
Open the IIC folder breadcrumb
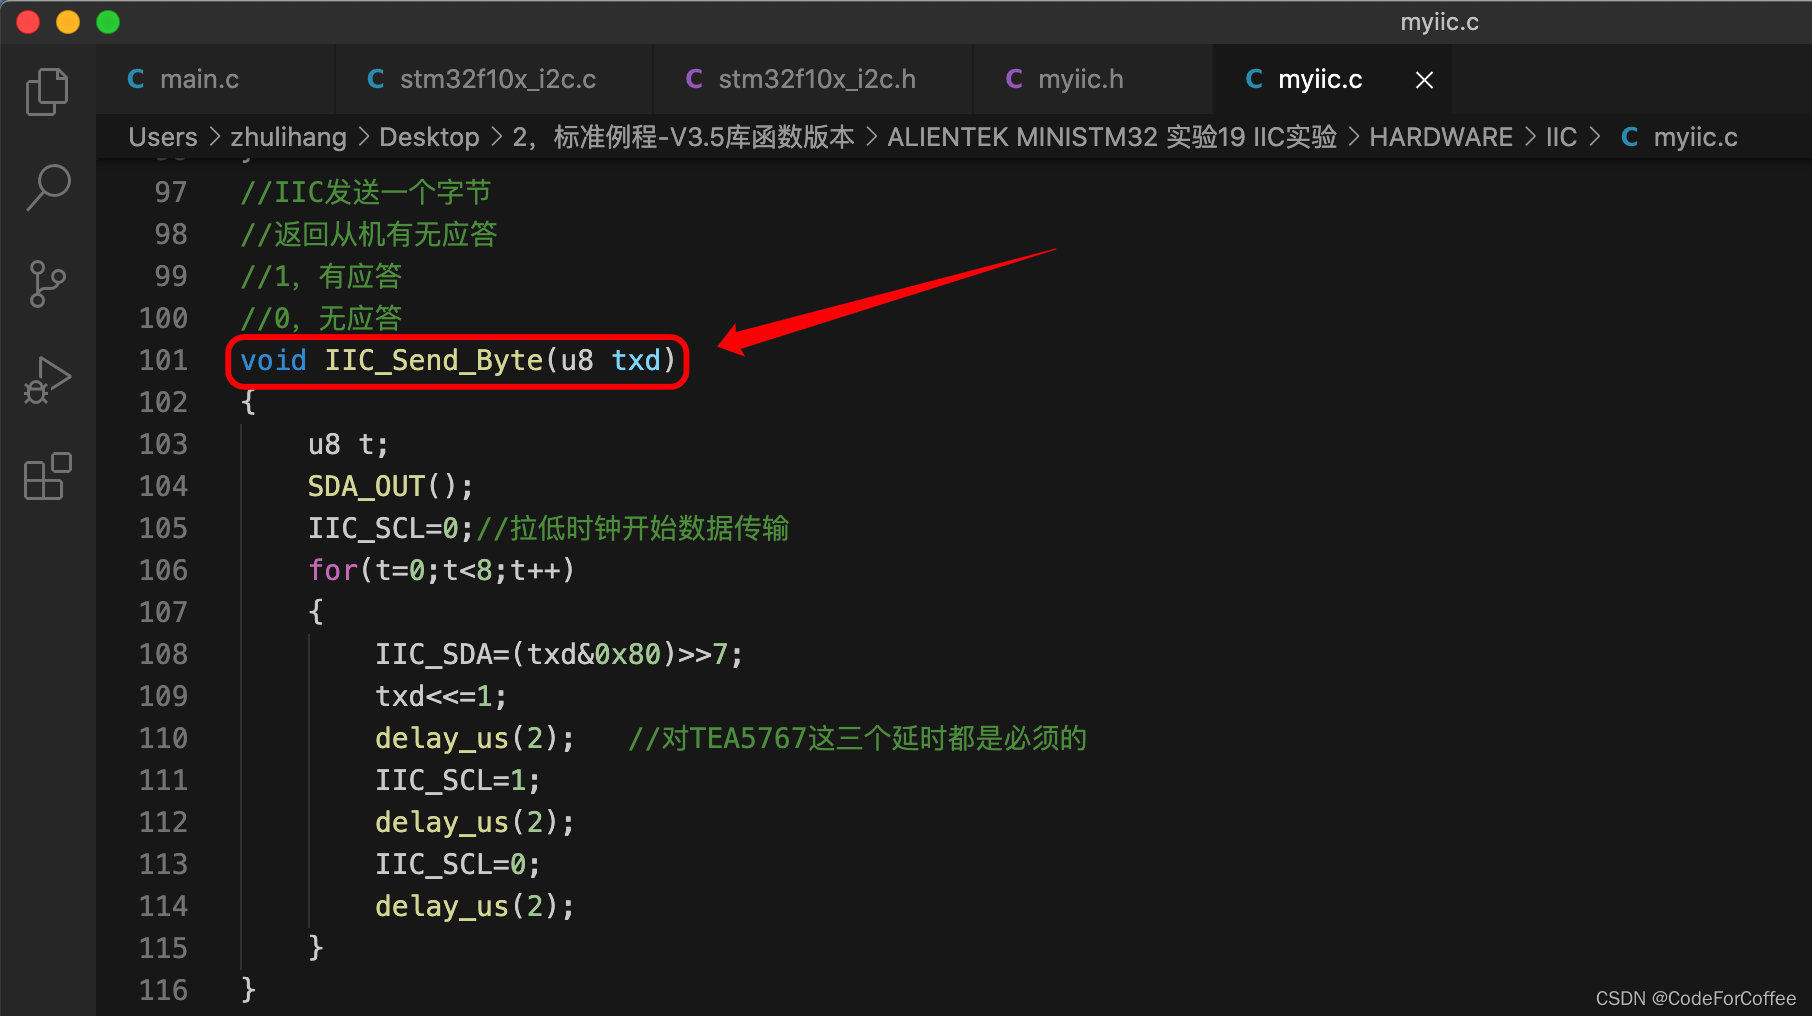coord(1560,137)
